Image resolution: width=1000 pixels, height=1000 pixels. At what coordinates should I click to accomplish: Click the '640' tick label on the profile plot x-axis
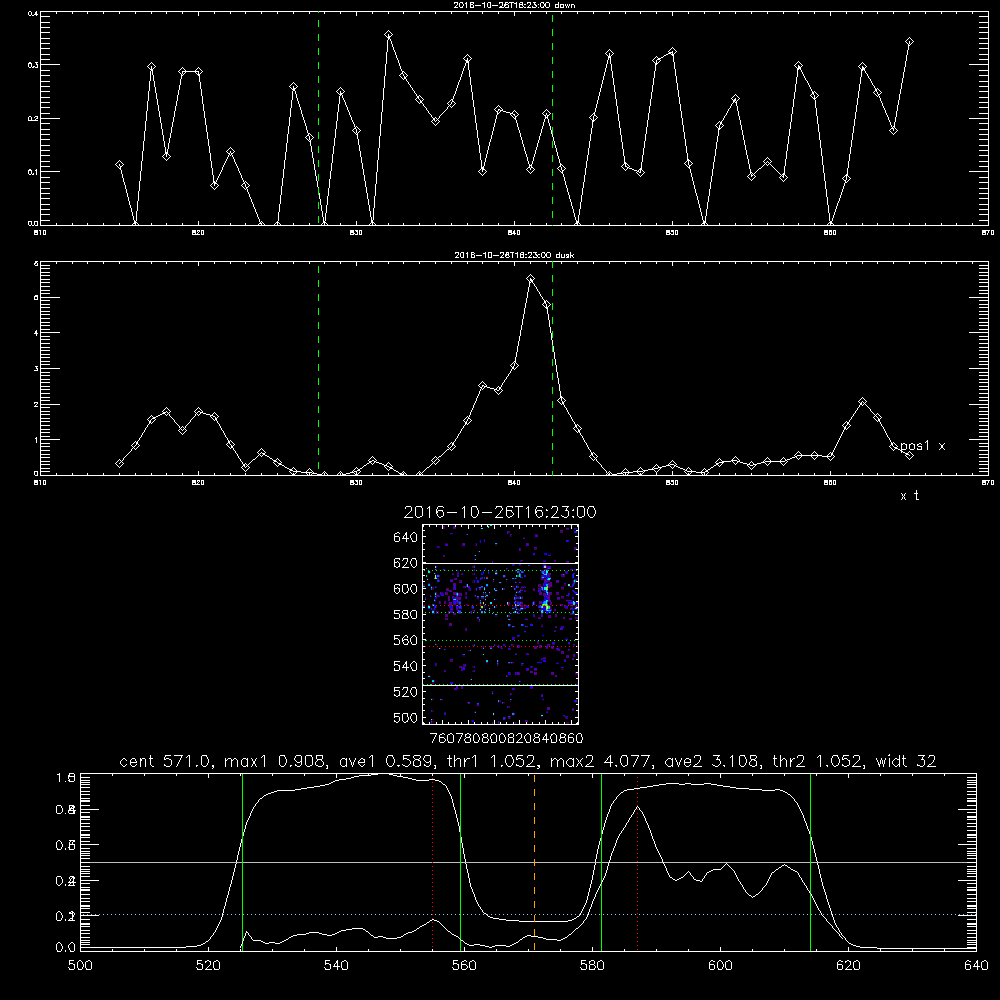click(976, 966)
